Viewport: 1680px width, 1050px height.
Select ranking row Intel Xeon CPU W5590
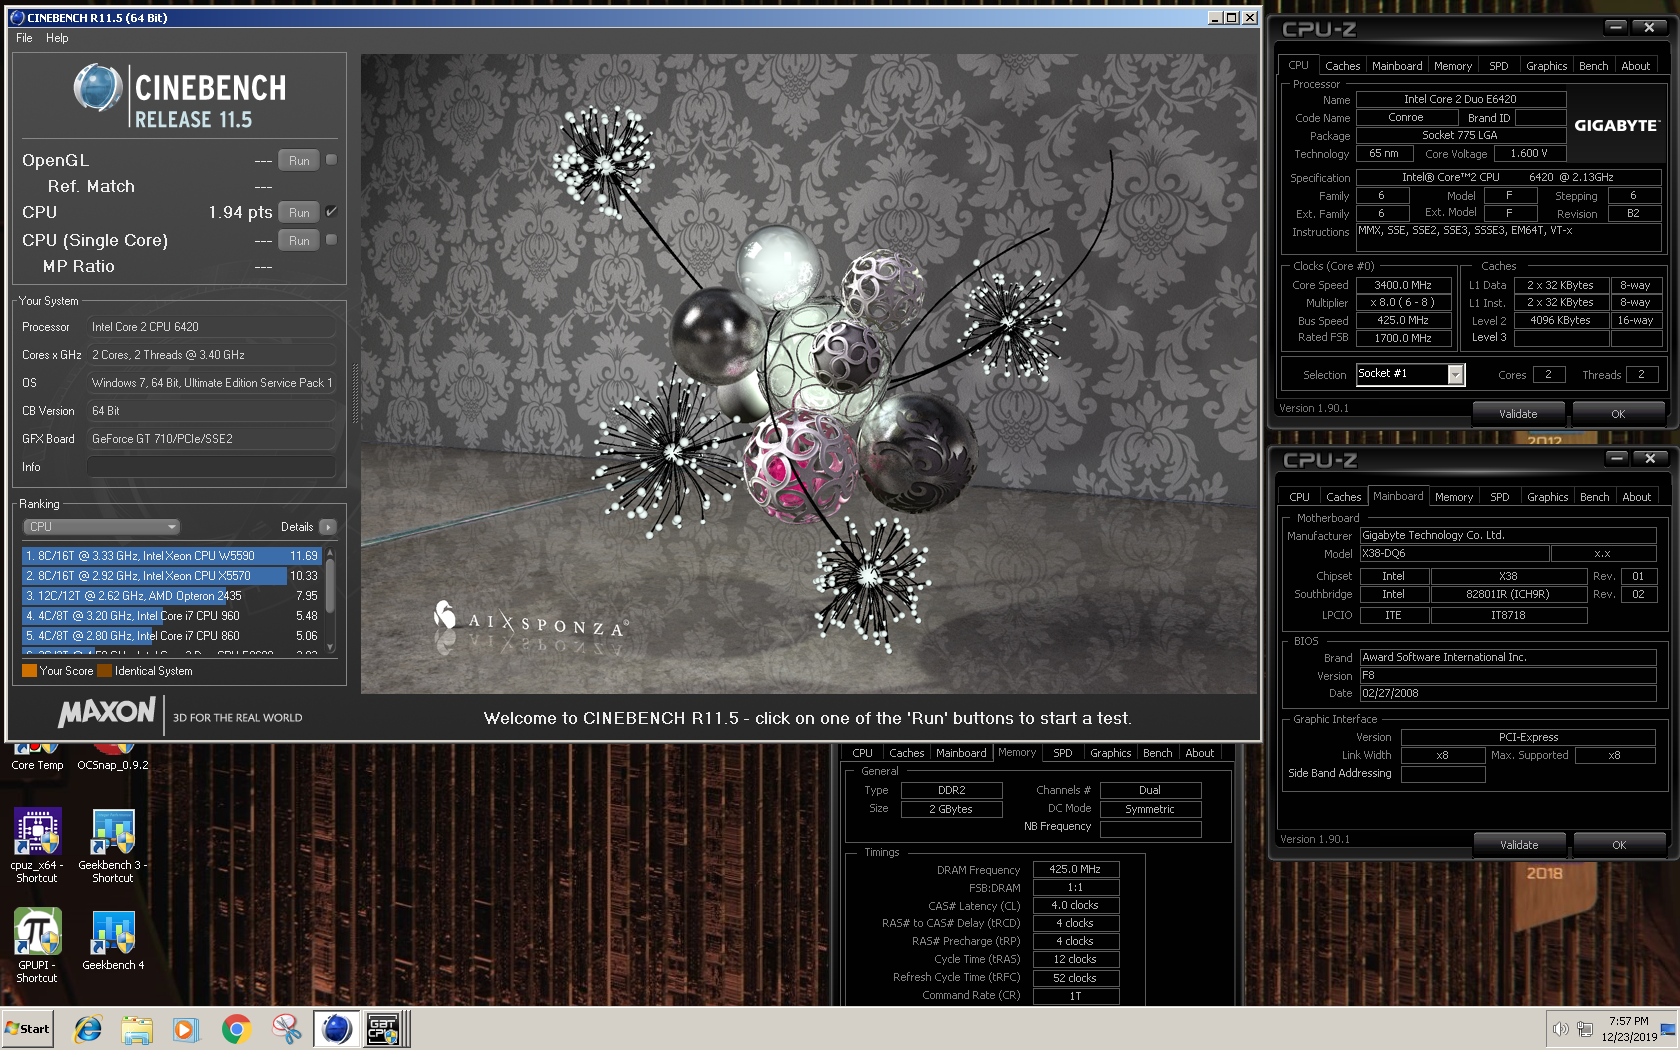pos(171,556)
